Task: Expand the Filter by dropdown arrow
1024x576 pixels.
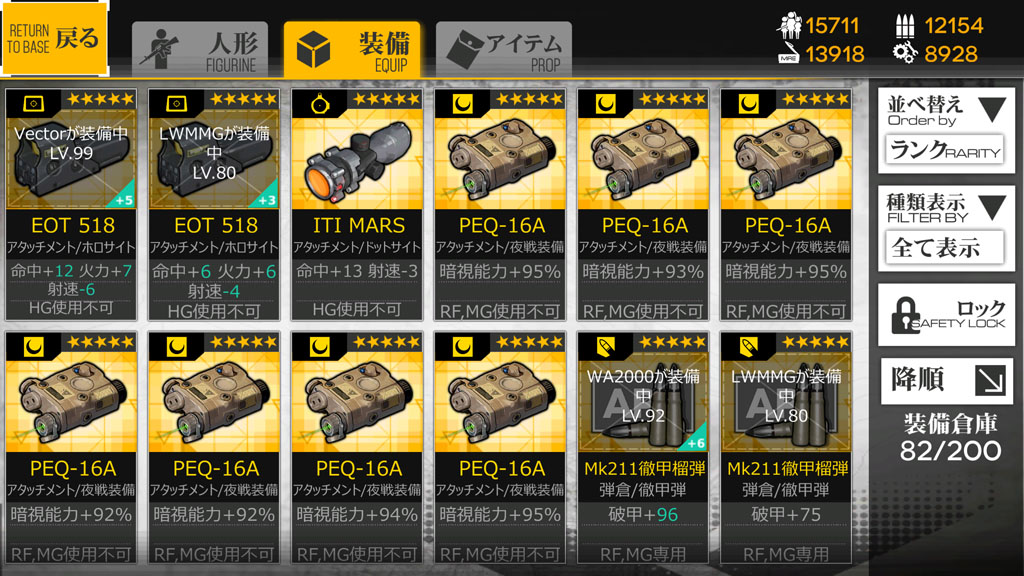Action: coord(992,207)
